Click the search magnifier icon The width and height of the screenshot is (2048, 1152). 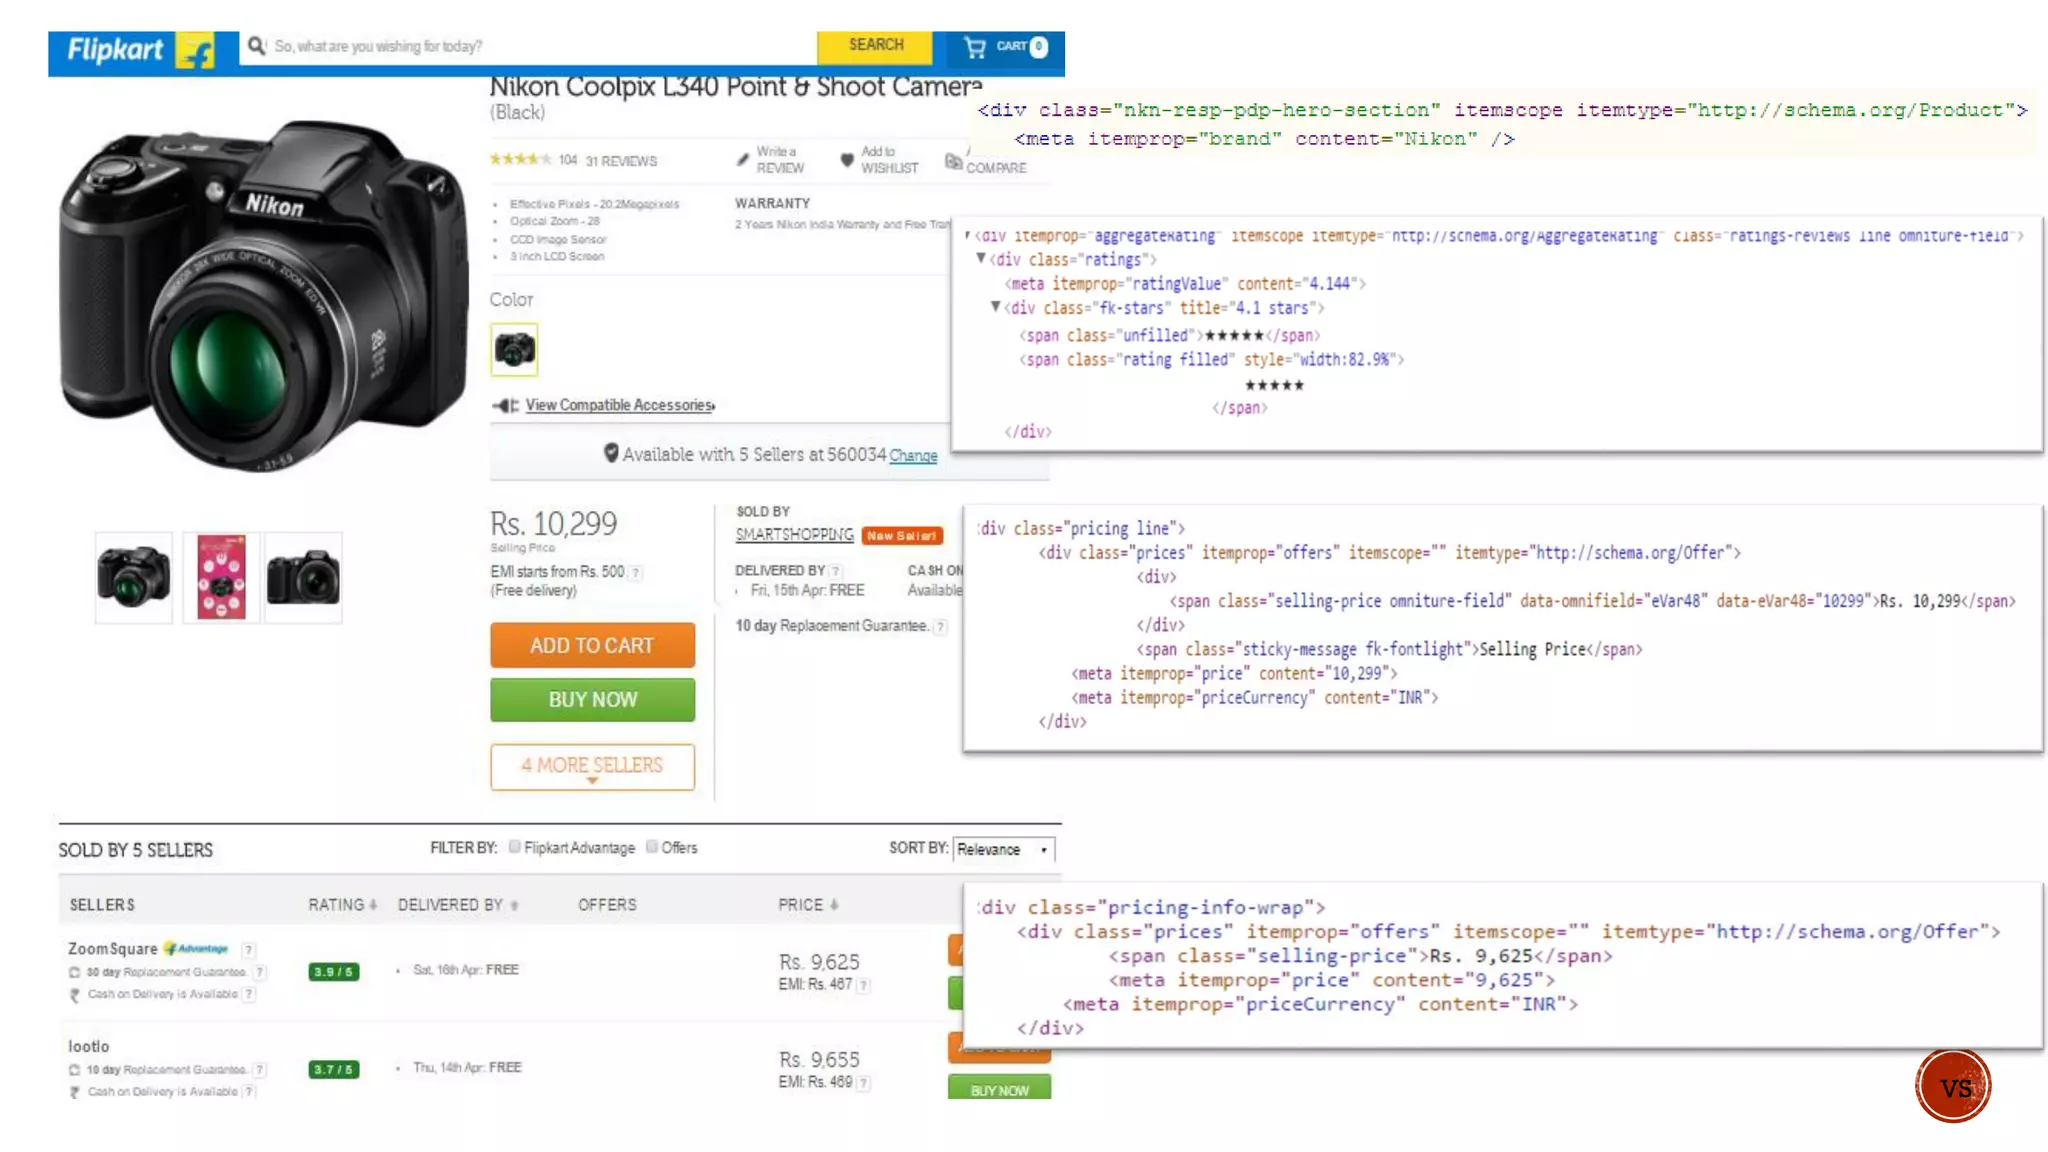tap(257, 46)
